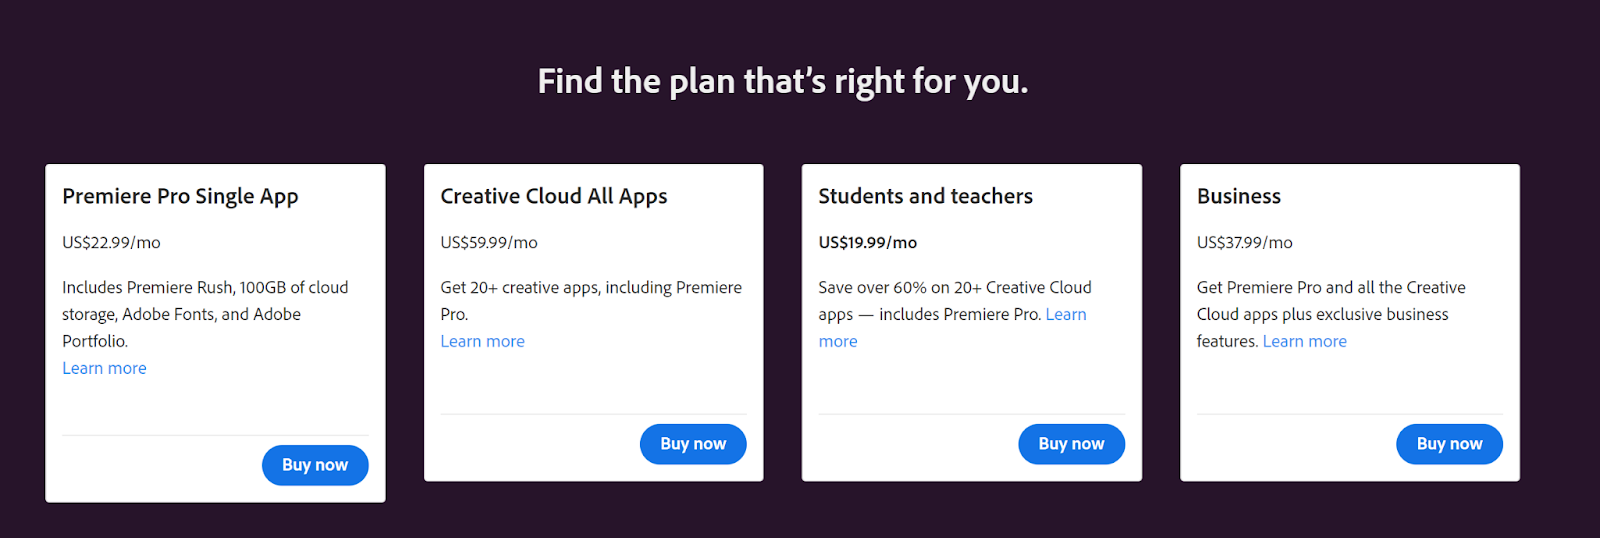Open Learn more in Premiere Pro Single App card

click(x=104, y=368)
